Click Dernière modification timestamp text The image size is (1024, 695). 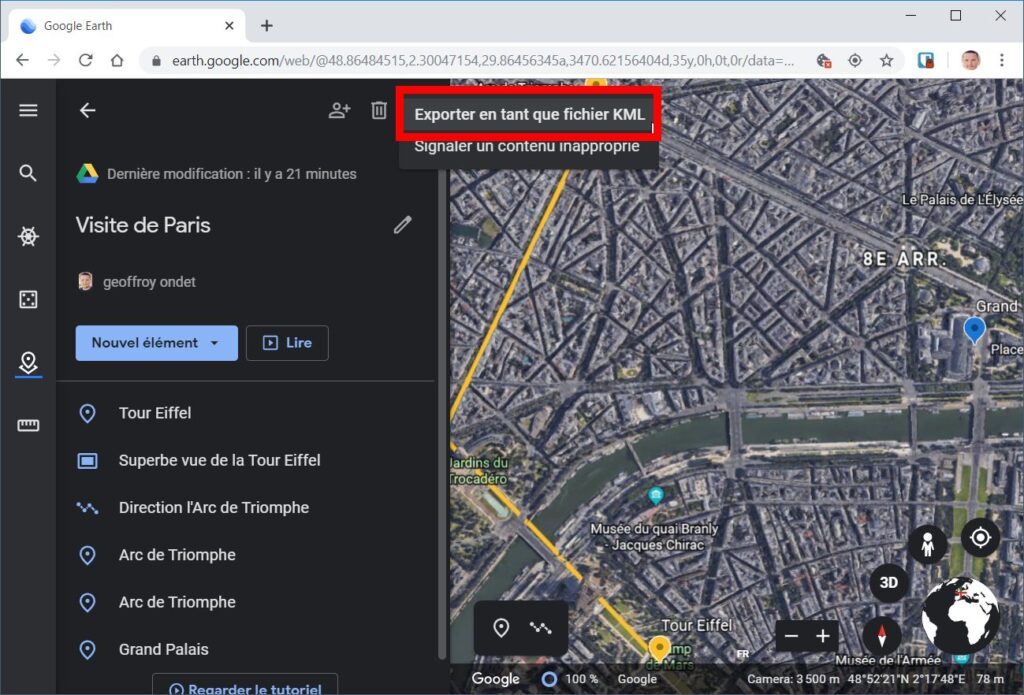[x=232, y=174]
